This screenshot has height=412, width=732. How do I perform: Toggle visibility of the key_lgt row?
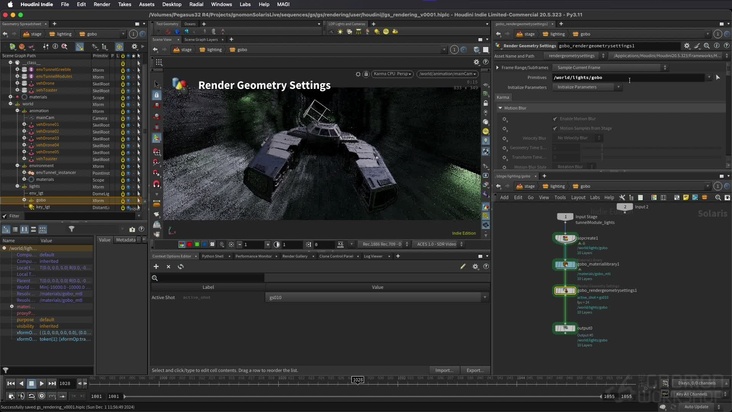128,207
